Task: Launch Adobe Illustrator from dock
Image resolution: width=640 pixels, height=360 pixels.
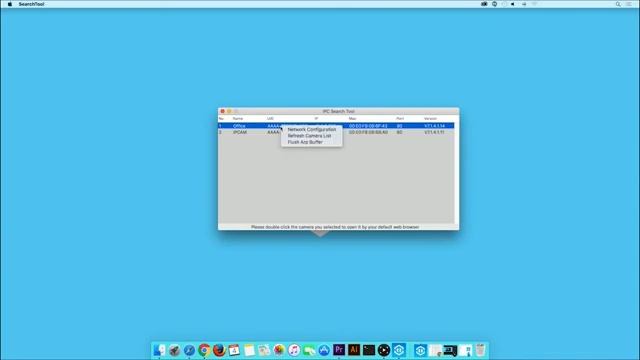Action: 354,350
